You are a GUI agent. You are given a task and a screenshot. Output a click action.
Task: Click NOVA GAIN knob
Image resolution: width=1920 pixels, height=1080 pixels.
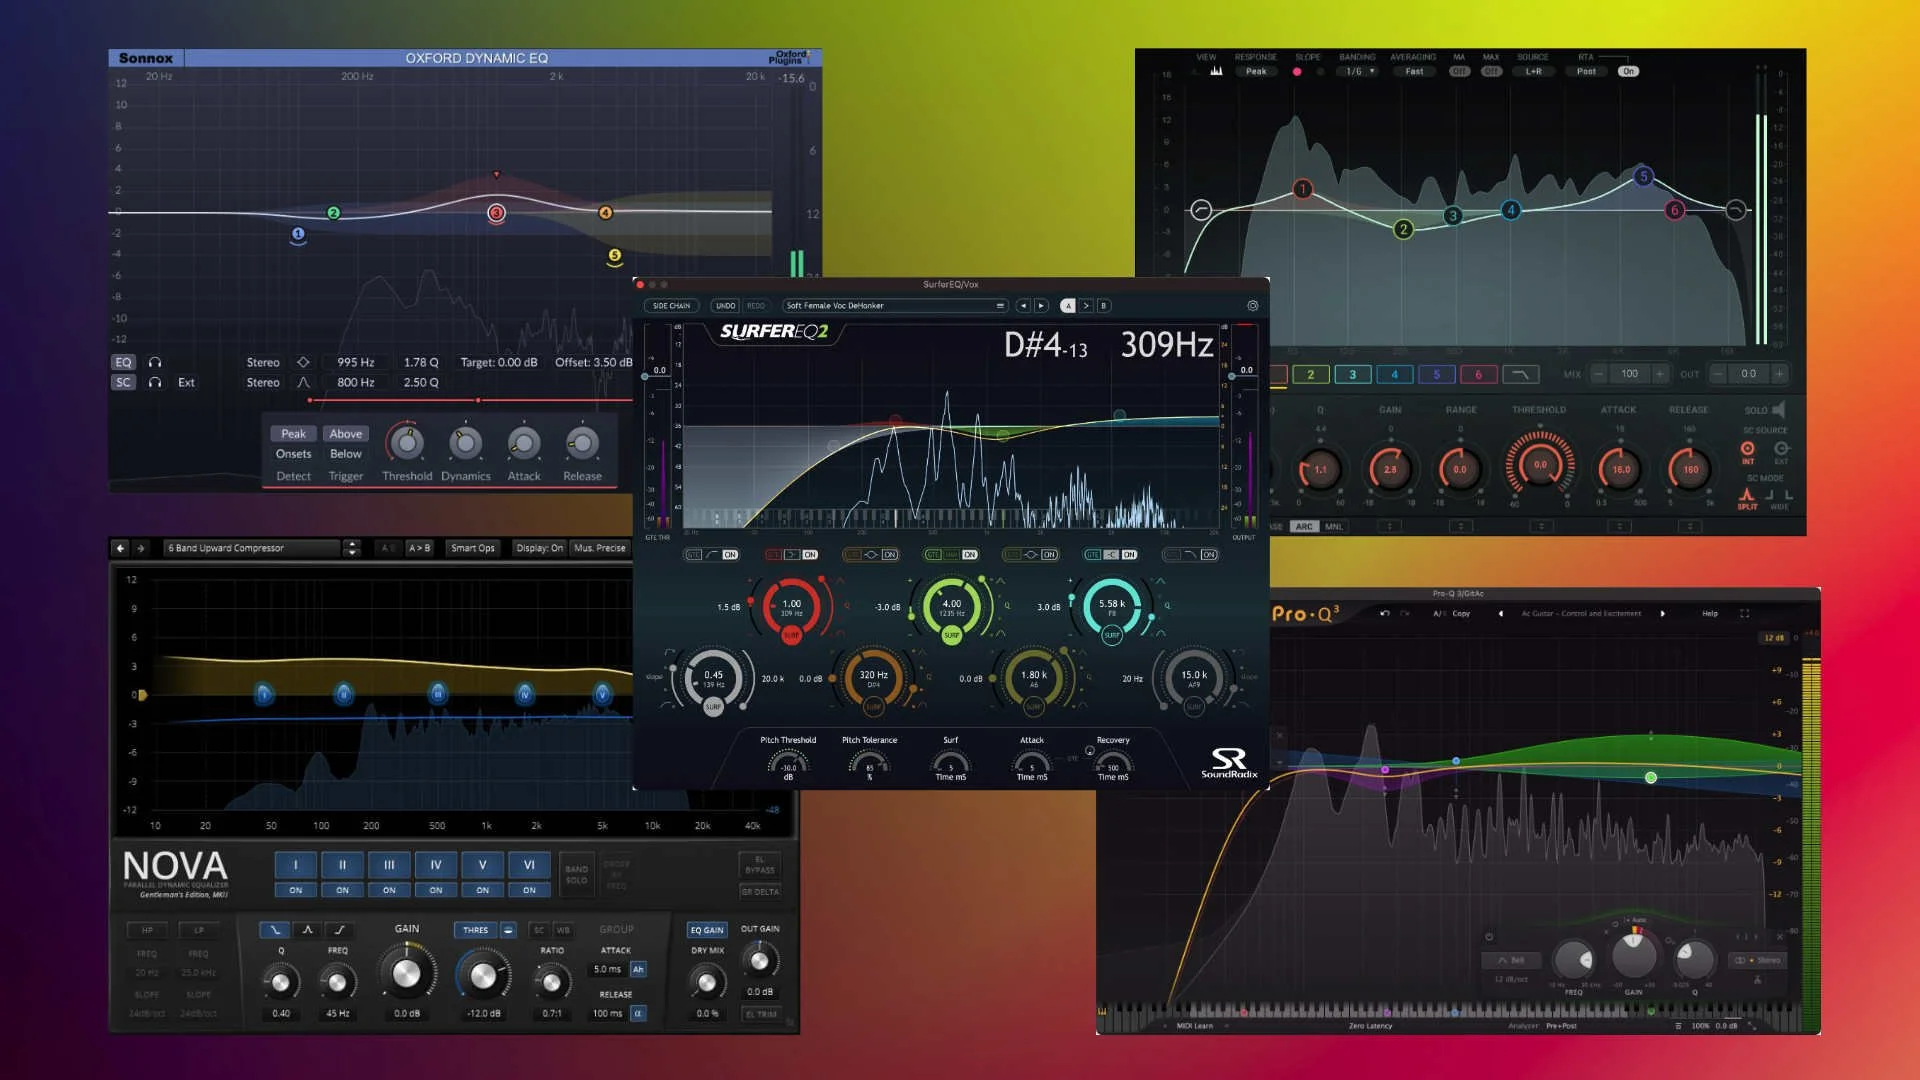point(407,973)
